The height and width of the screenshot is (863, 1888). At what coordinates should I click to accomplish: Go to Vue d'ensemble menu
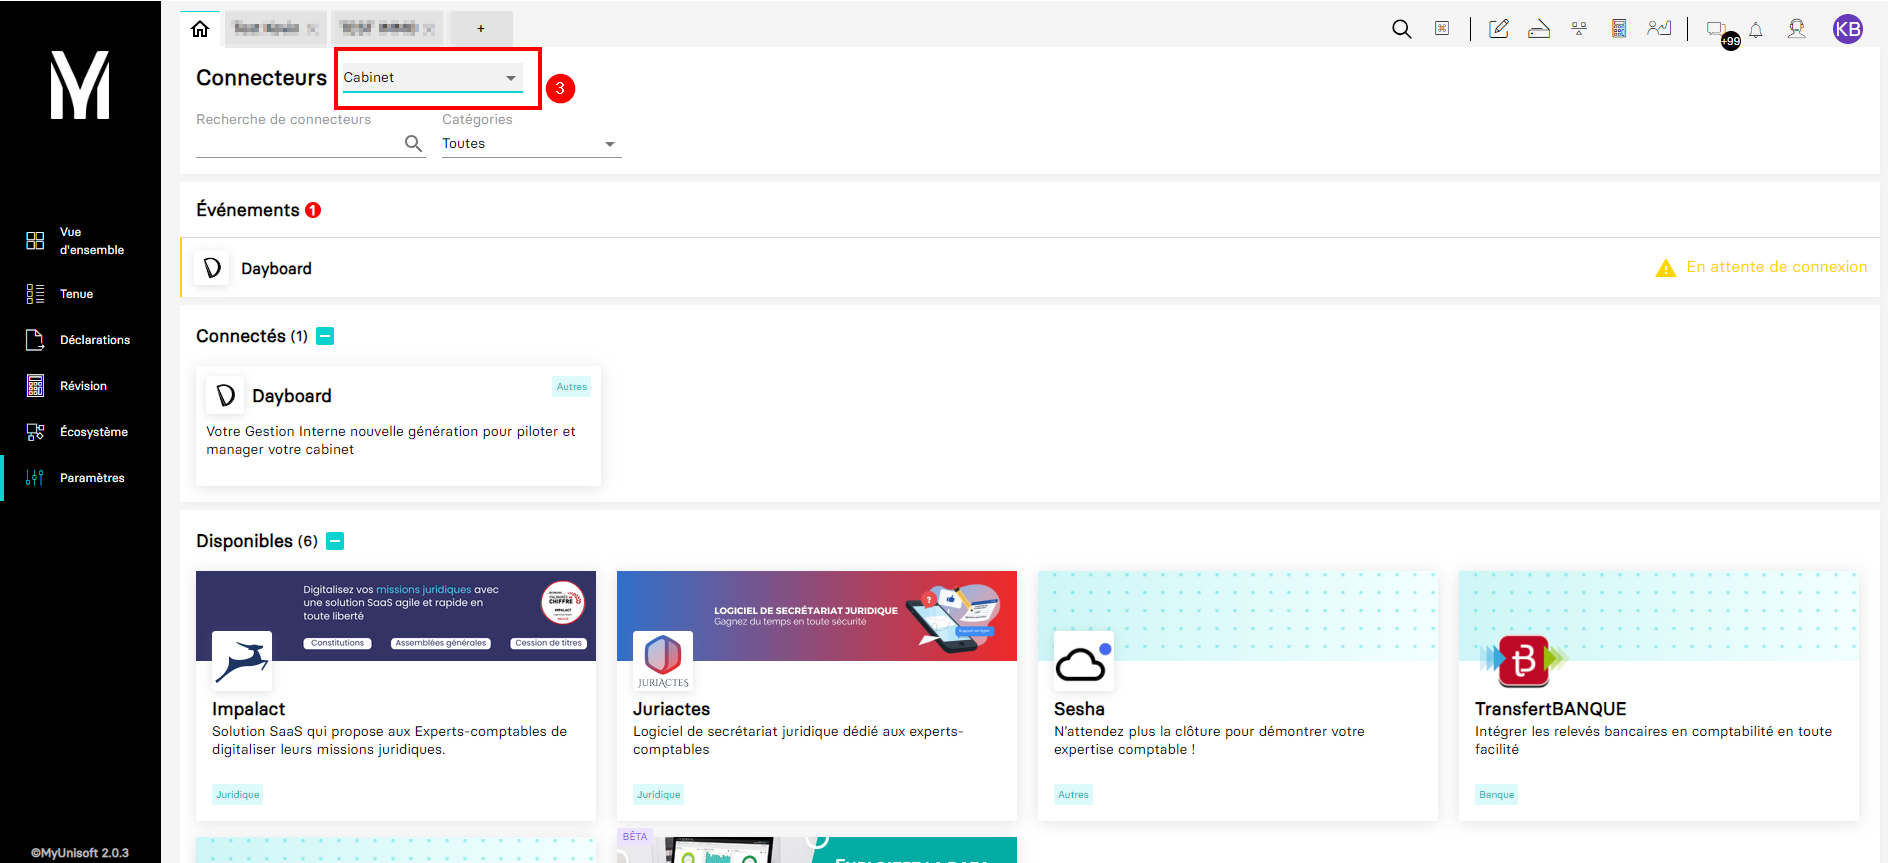coord(80,241)
